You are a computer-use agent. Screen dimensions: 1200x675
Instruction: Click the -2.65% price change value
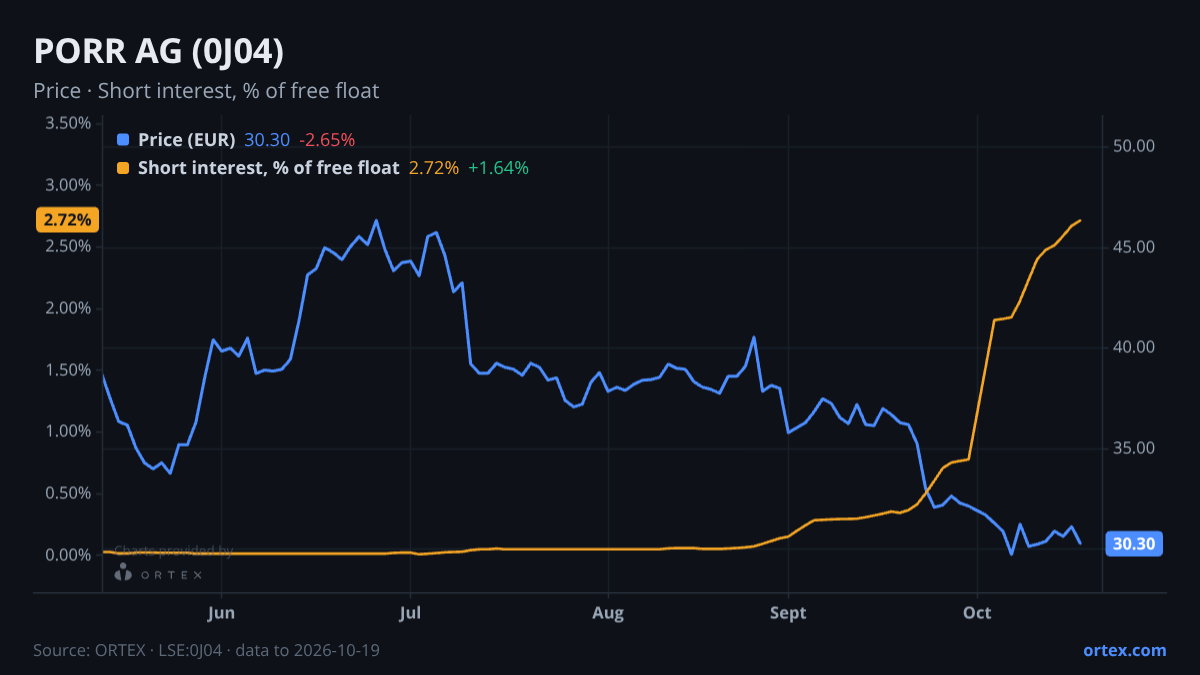[x=327, y=140]
